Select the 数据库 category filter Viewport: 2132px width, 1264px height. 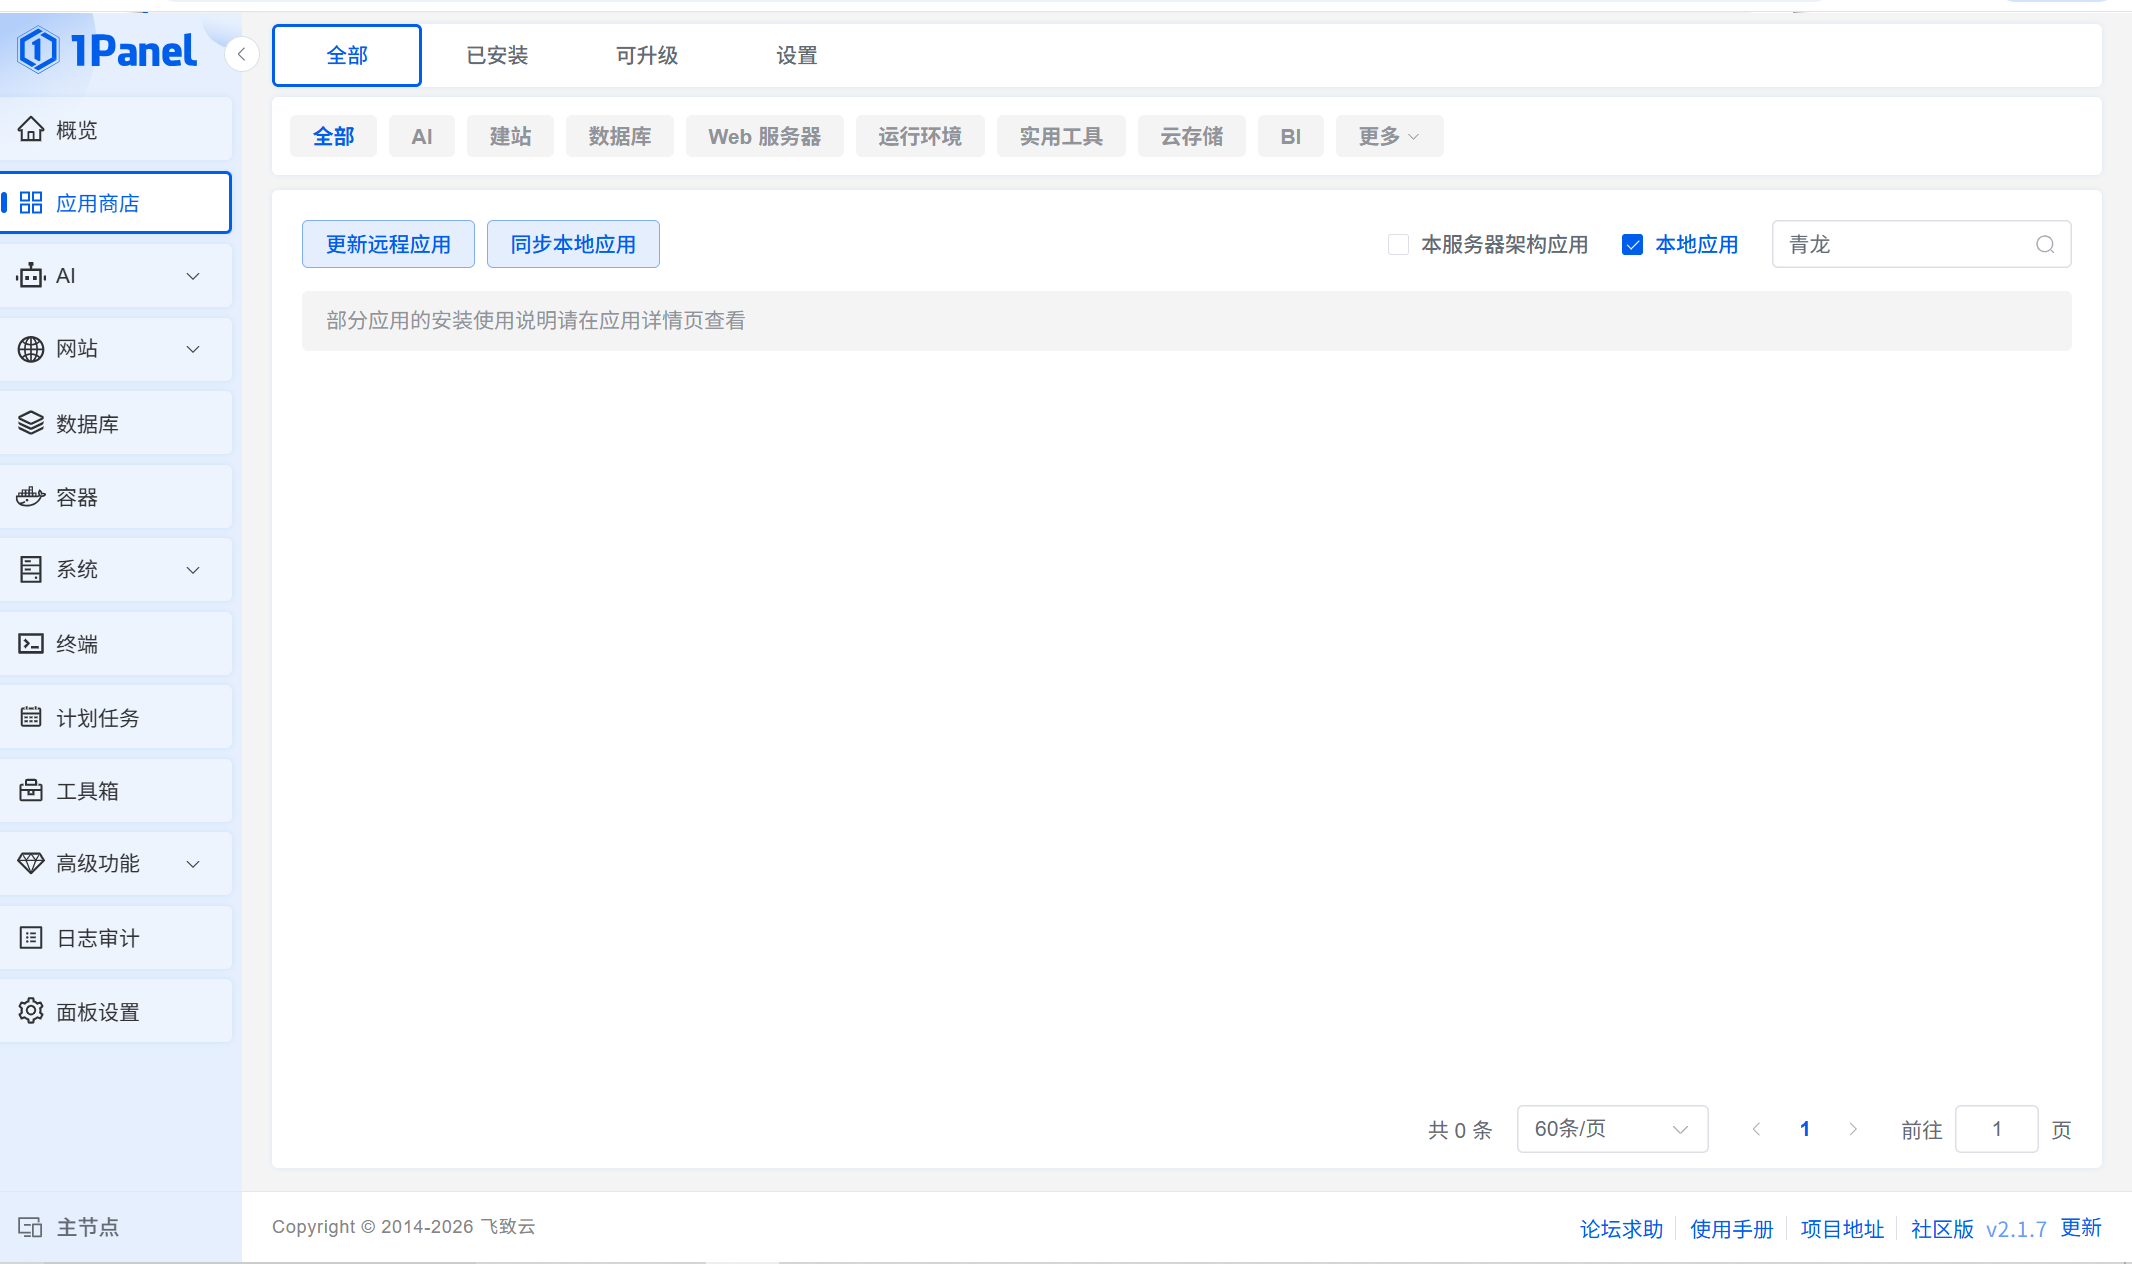619,136
